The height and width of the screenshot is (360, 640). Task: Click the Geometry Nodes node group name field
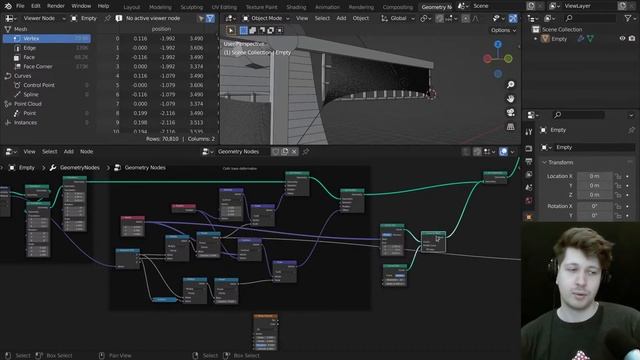click(x=242, y=152)
